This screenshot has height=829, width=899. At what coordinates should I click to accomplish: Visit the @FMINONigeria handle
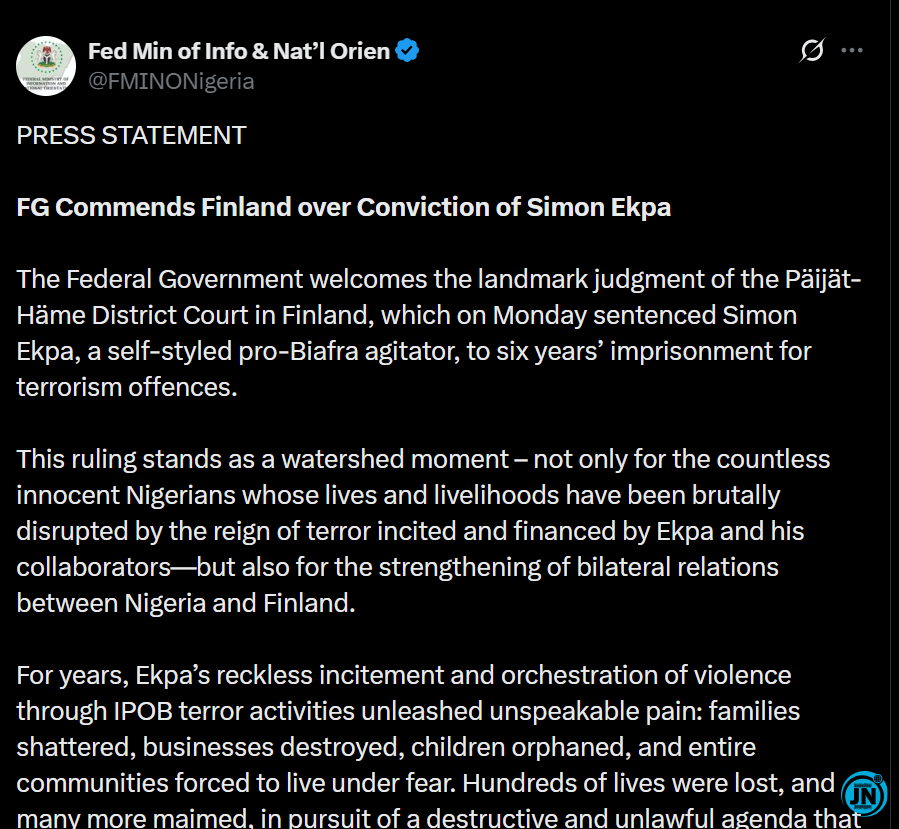click(171, 81)
